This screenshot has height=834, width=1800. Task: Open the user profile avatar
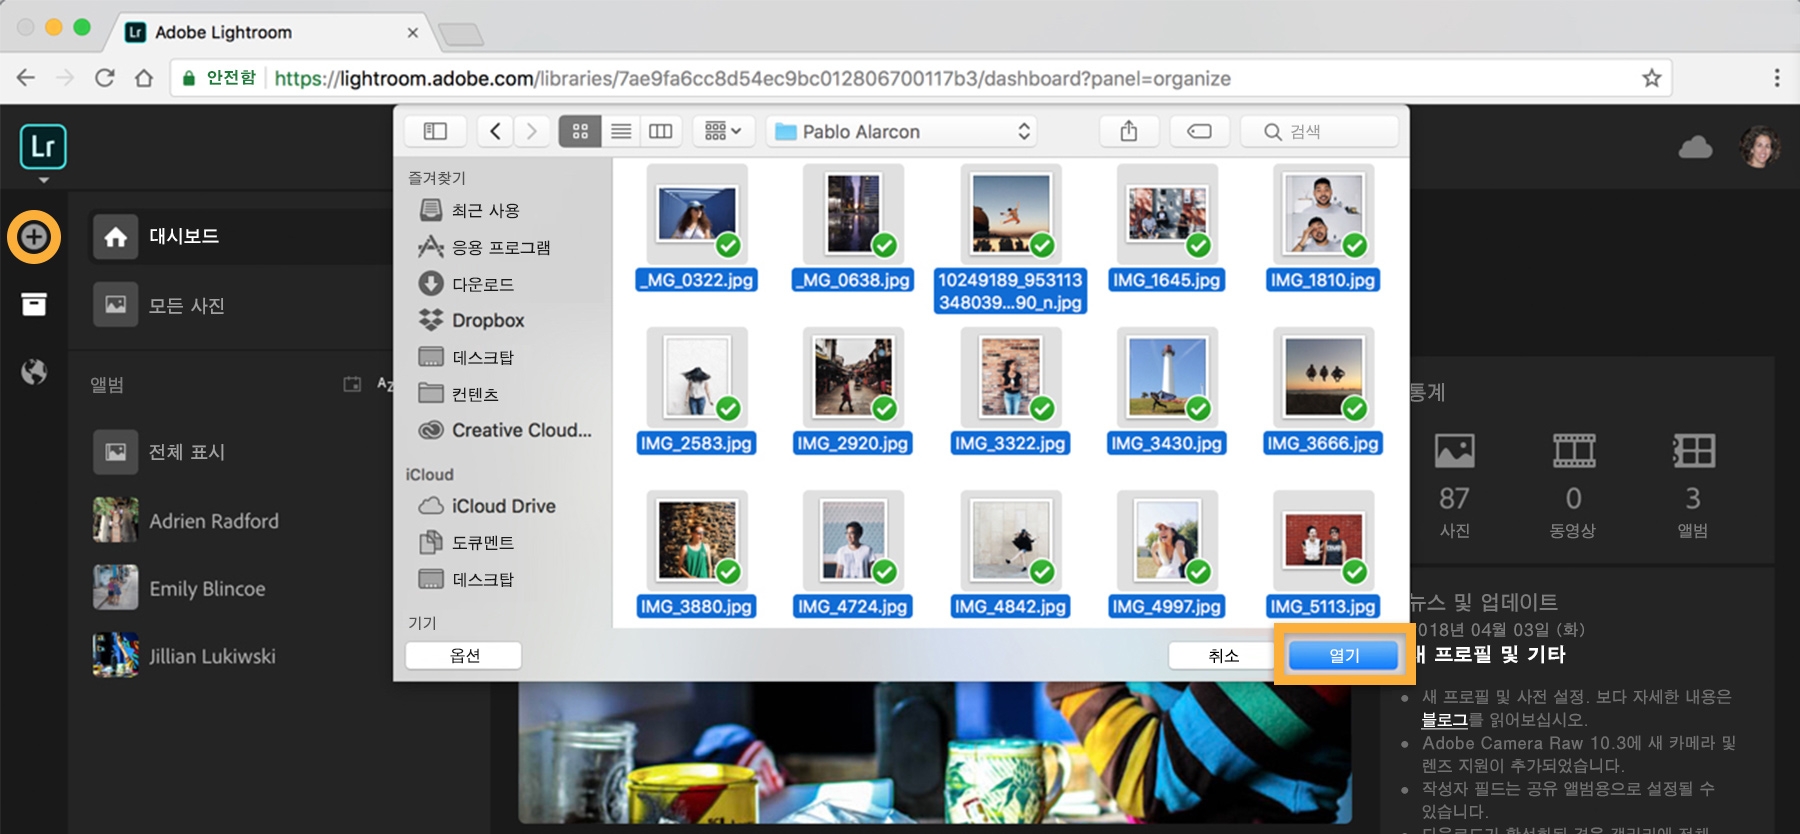point(1760,147)
